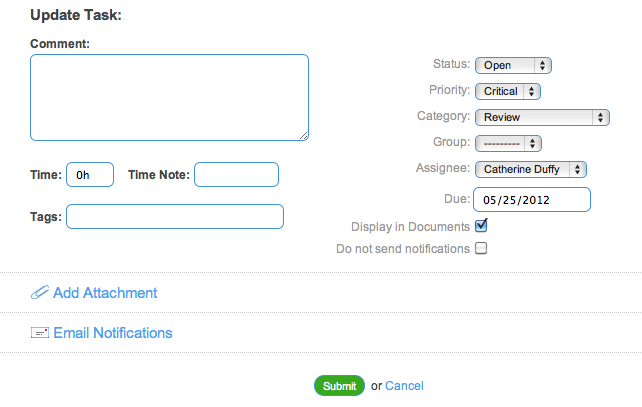Open the Email Notifications link
The height and width of the screenshot is (407, 642).
pos(113,333)
